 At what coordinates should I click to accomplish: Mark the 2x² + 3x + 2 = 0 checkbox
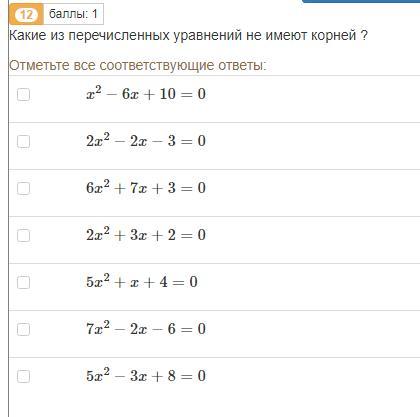click(x=23, y=236)
